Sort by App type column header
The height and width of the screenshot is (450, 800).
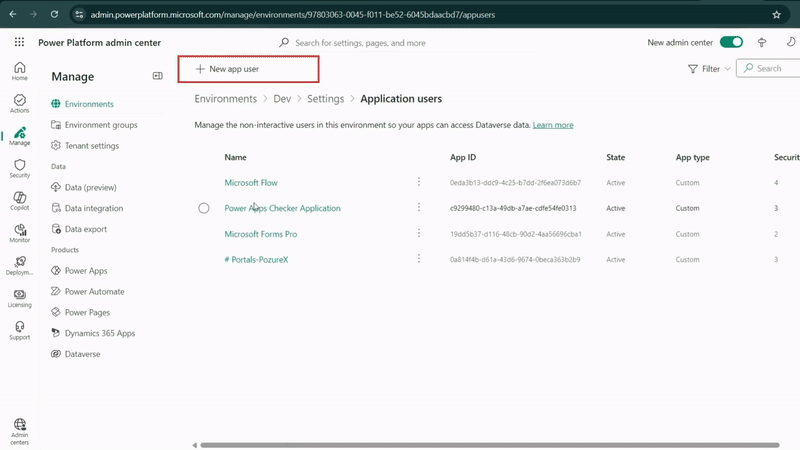point(692,157)
